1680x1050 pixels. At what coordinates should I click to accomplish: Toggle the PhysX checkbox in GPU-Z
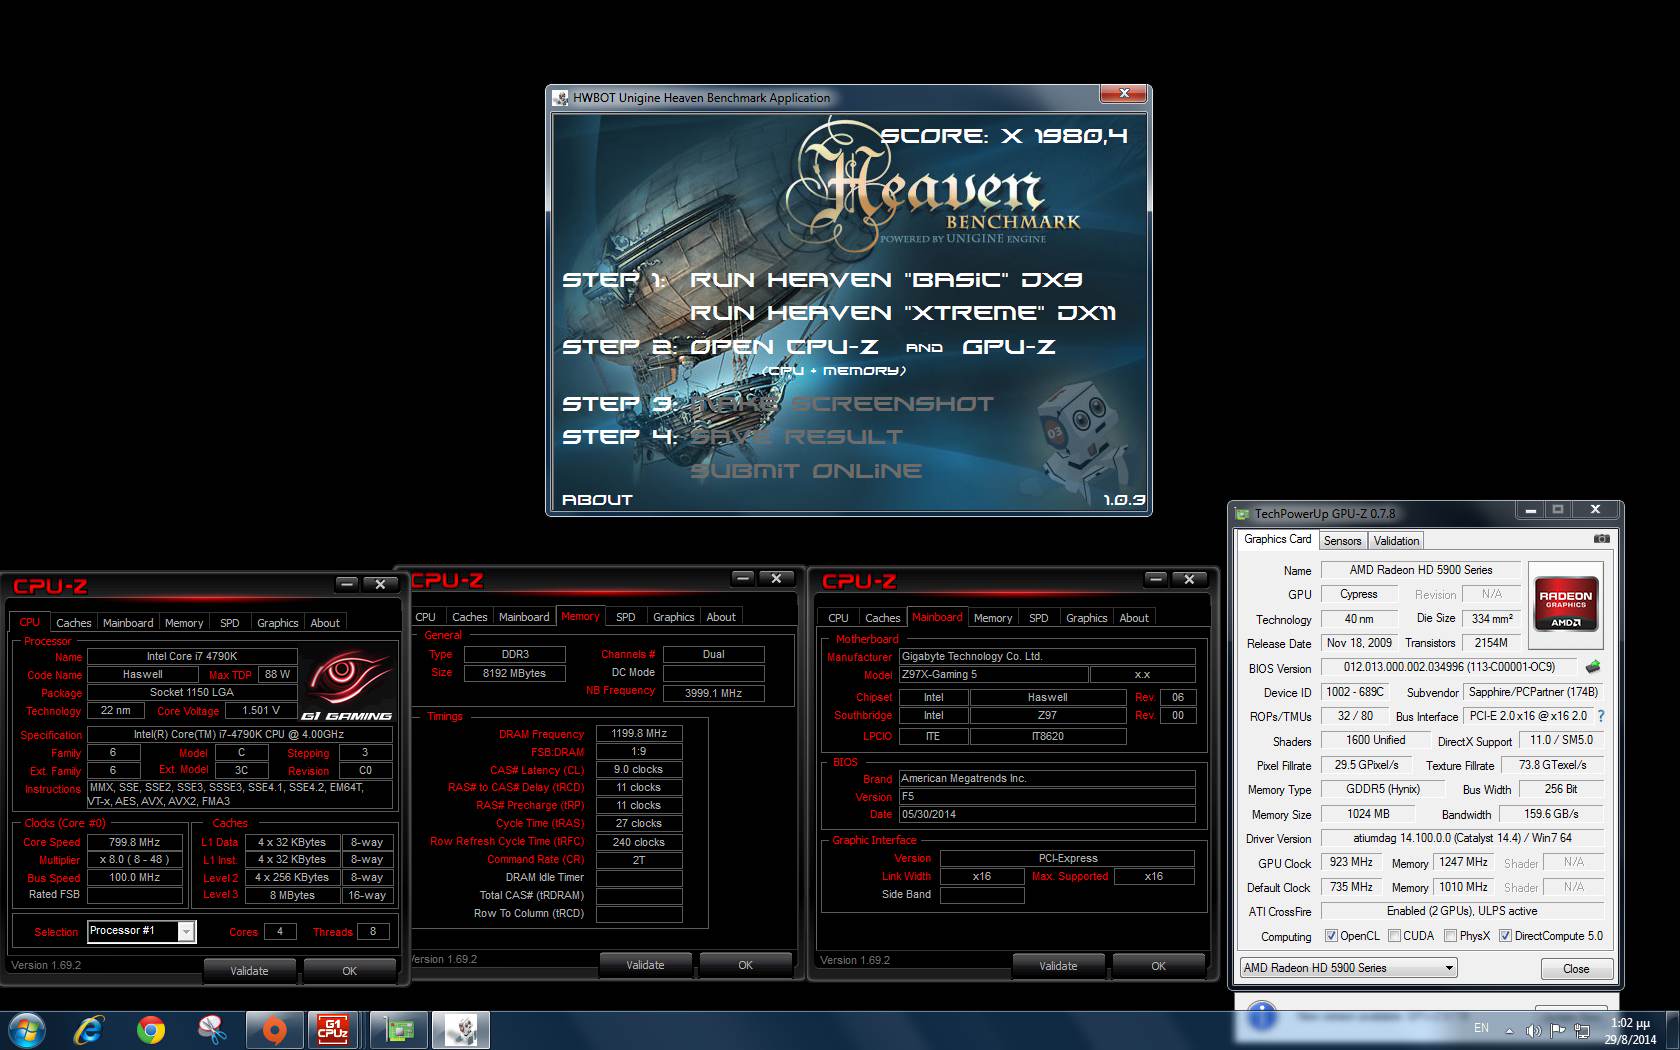pyautogui.click(x=1450, y=936)
